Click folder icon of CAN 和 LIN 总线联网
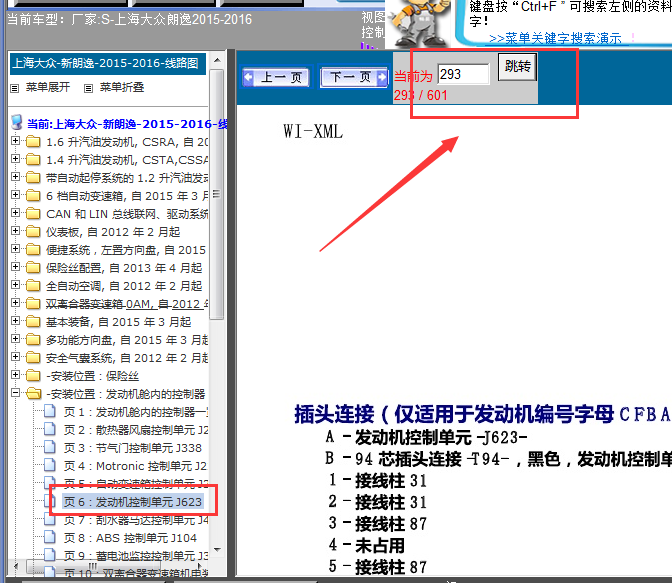This screenshot has width=672, height=583. 33,213
